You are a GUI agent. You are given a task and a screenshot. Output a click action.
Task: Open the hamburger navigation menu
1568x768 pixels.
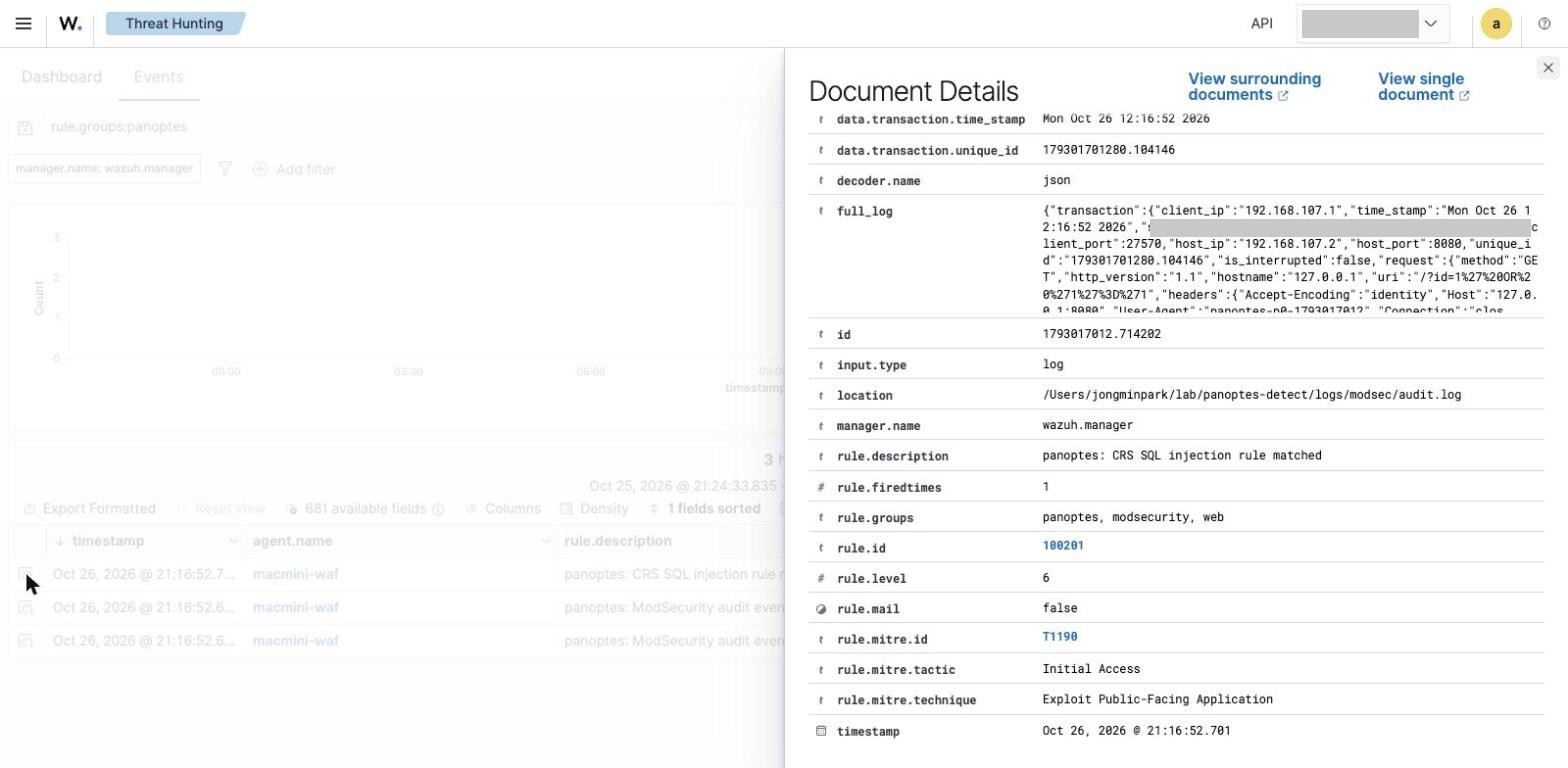click(23, 23)
